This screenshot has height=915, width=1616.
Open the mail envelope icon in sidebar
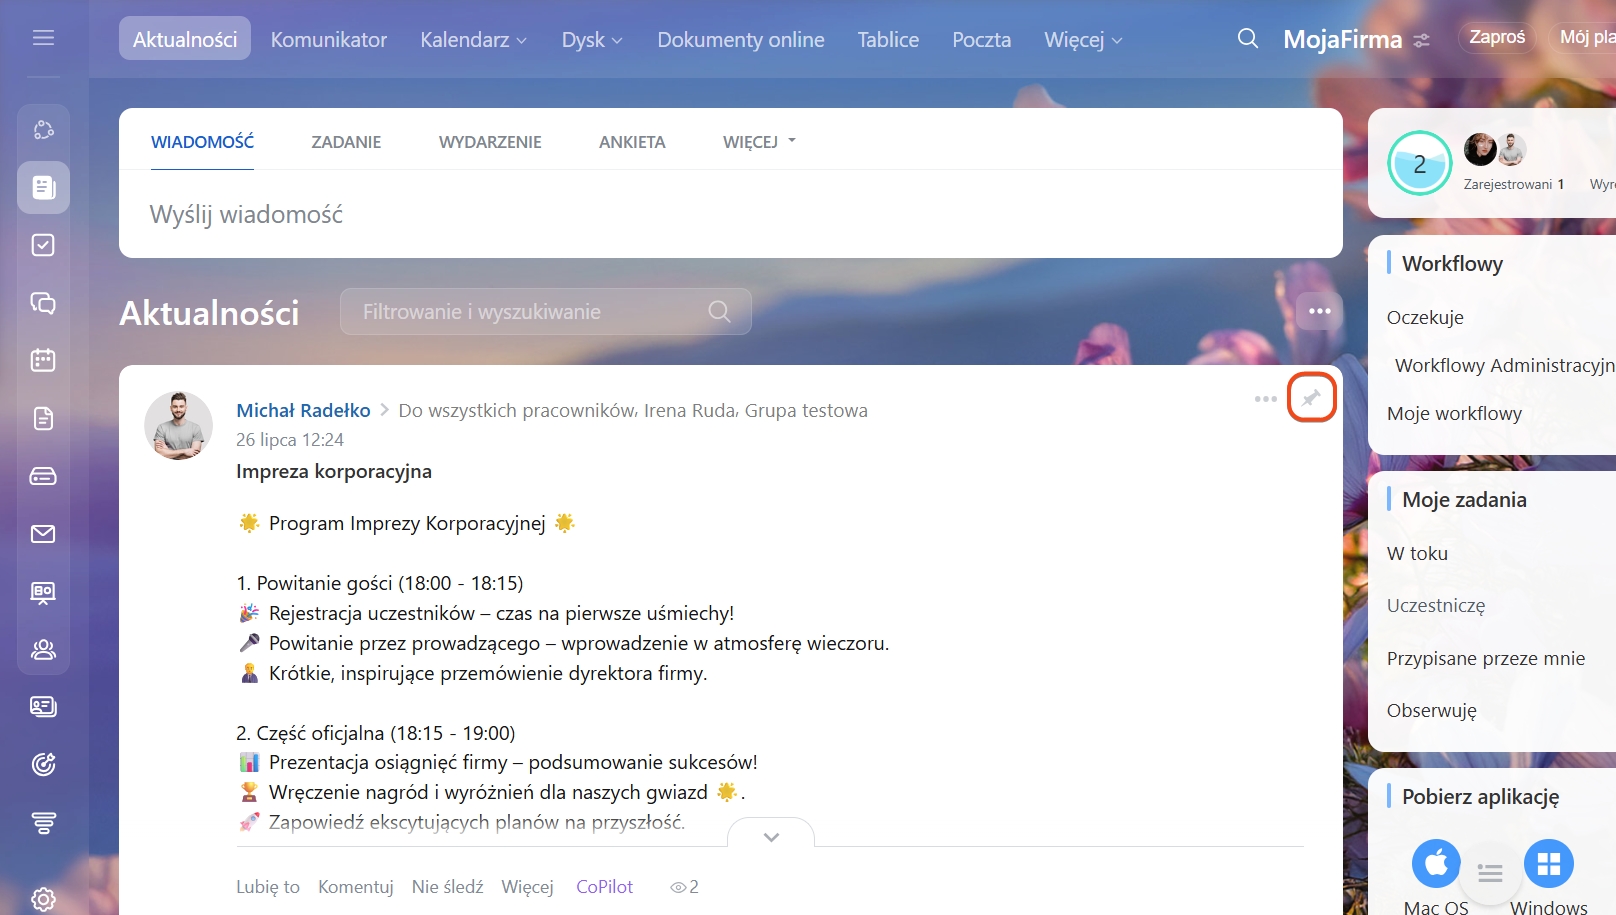[x=43, y=534]
